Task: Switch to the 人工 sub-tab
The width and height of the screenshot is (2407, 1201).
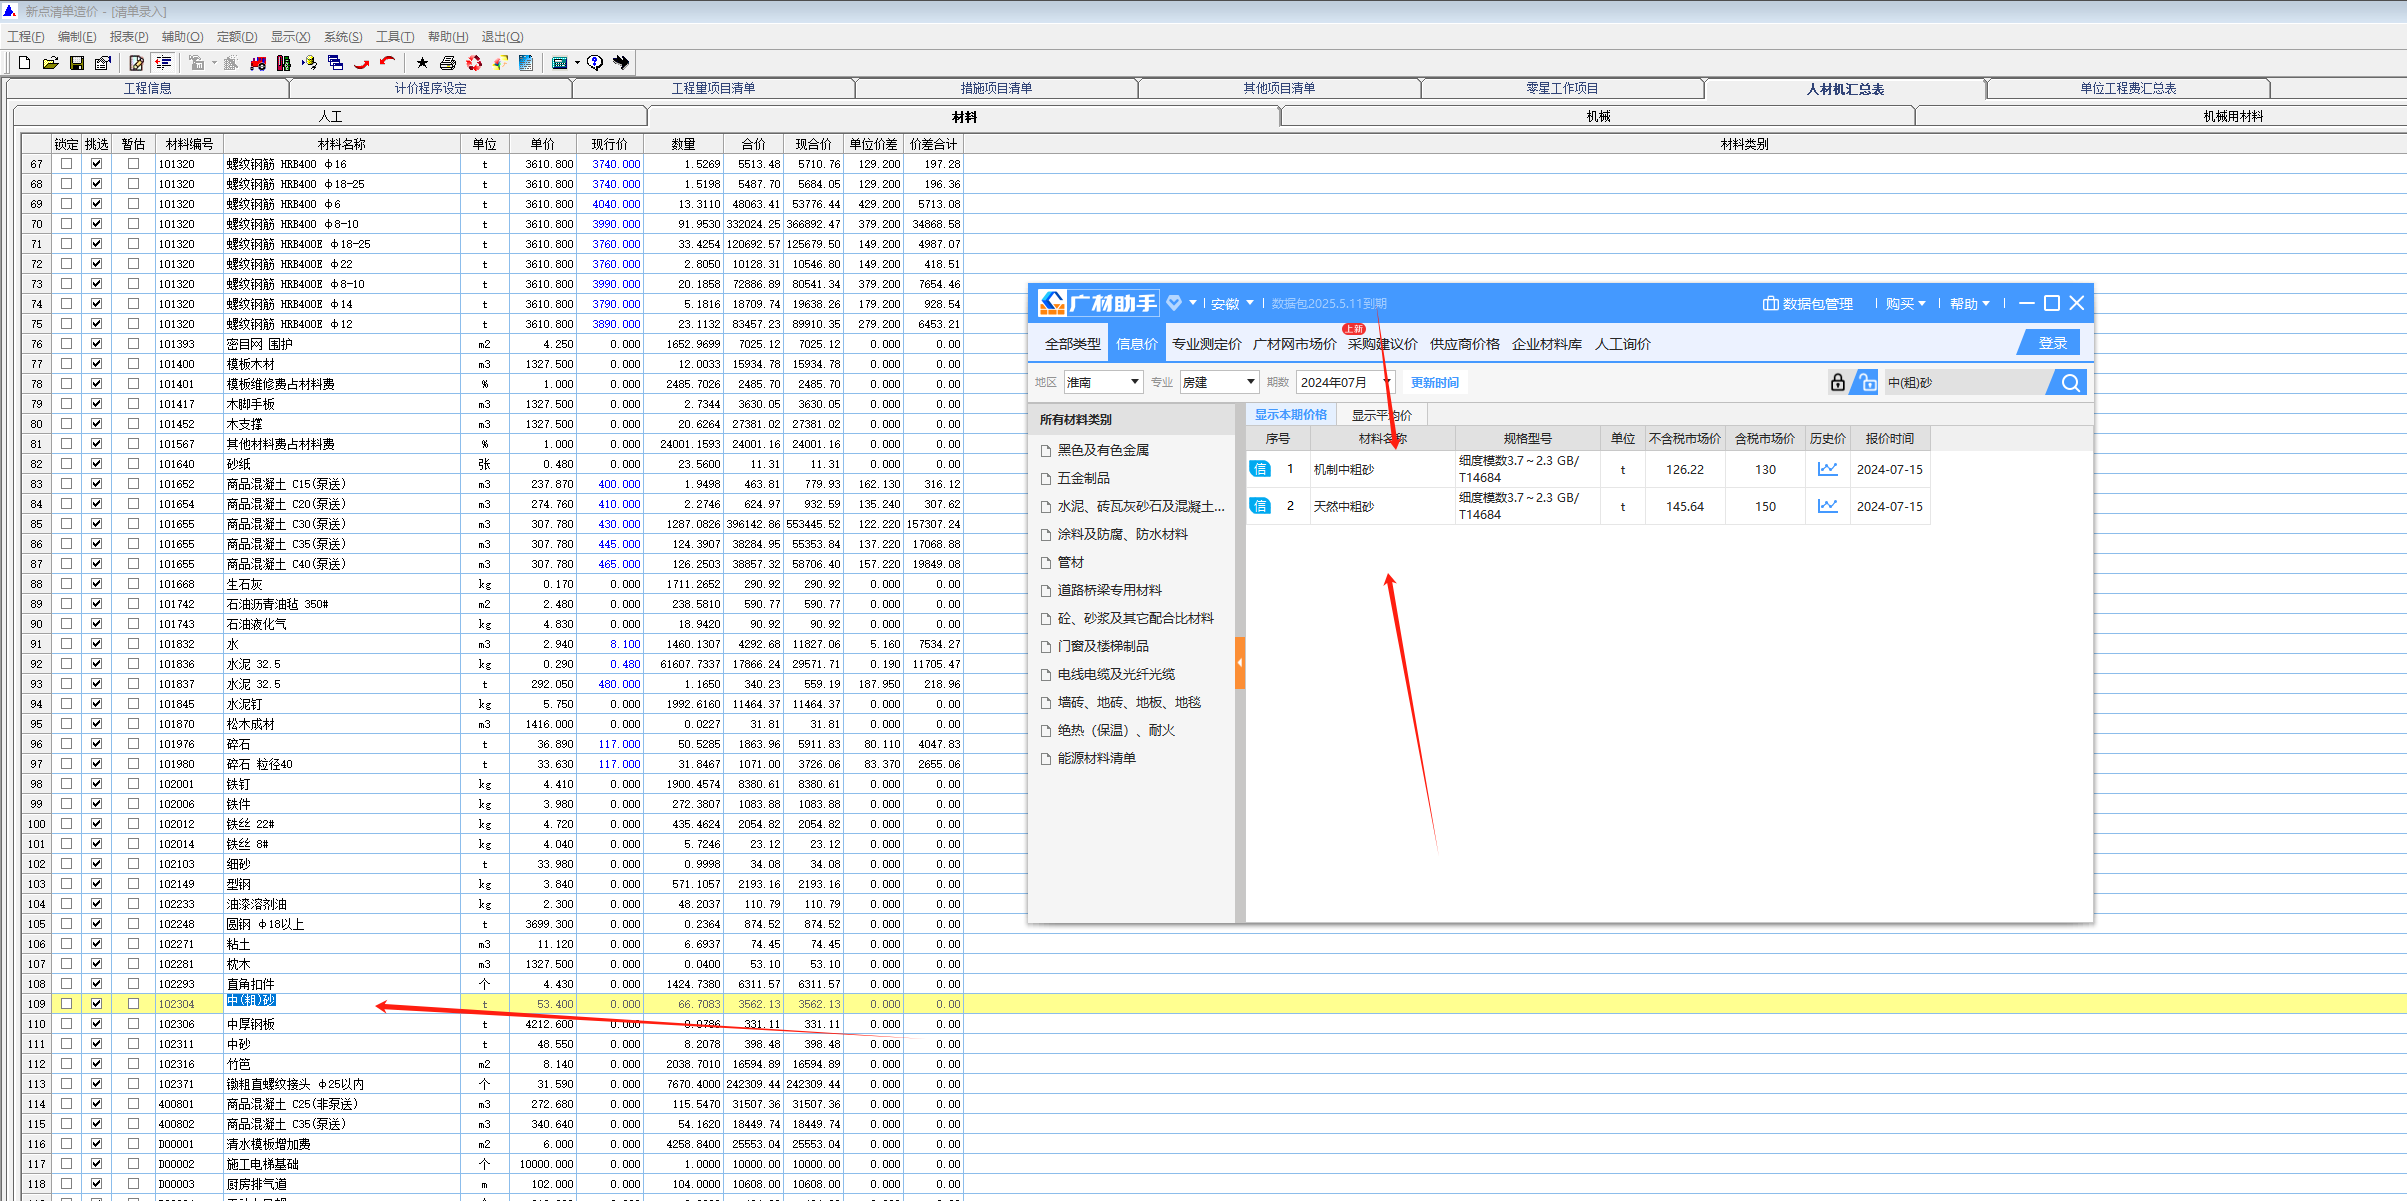Action: pyautogui.click(x=330, y=117)
